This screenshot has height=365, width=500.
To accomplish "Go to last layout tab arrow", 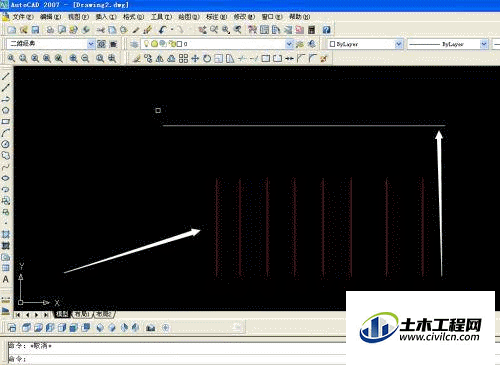I will click(46, 315).
